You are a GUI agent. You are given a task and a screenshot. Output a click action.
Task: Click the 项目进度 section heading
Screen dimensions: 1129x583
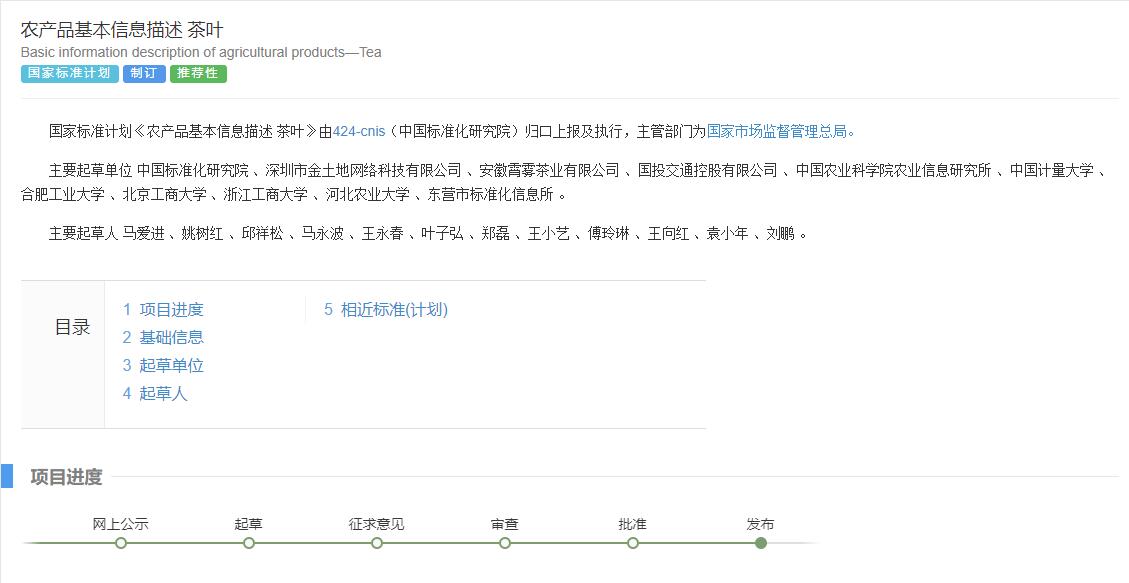[66, 476]
